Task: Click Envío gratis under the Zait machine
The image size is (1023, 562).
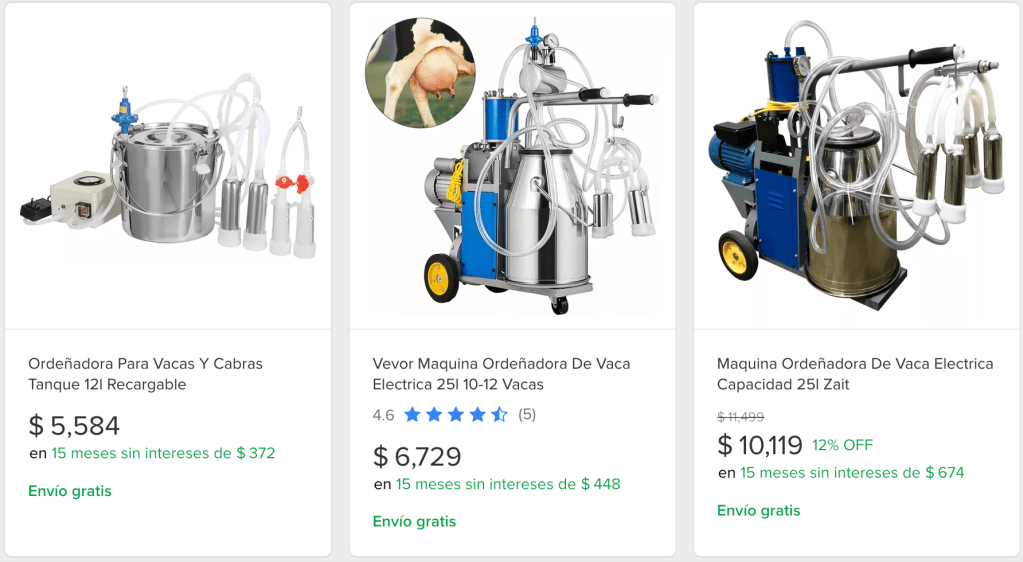Action: (759, 510)
